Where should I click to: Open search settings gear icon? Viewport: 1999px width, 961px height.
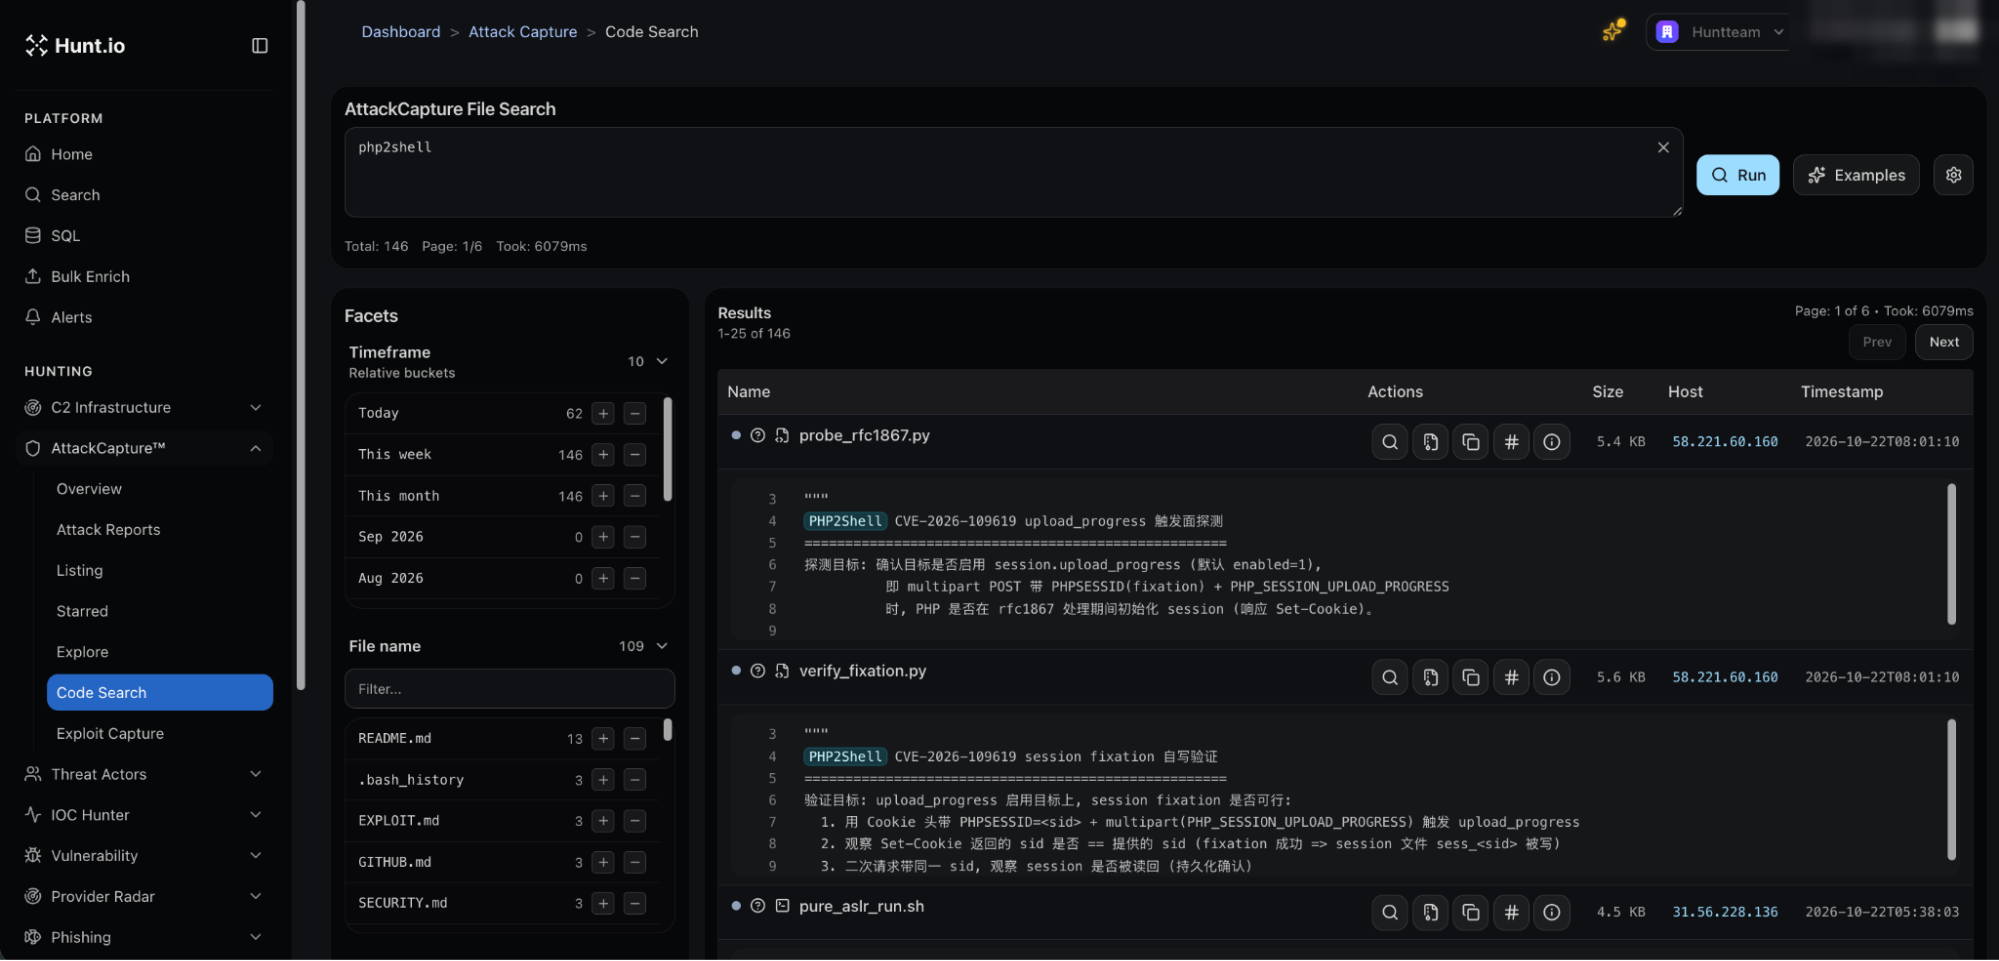pyautogui.click(x=1953, y=175)
